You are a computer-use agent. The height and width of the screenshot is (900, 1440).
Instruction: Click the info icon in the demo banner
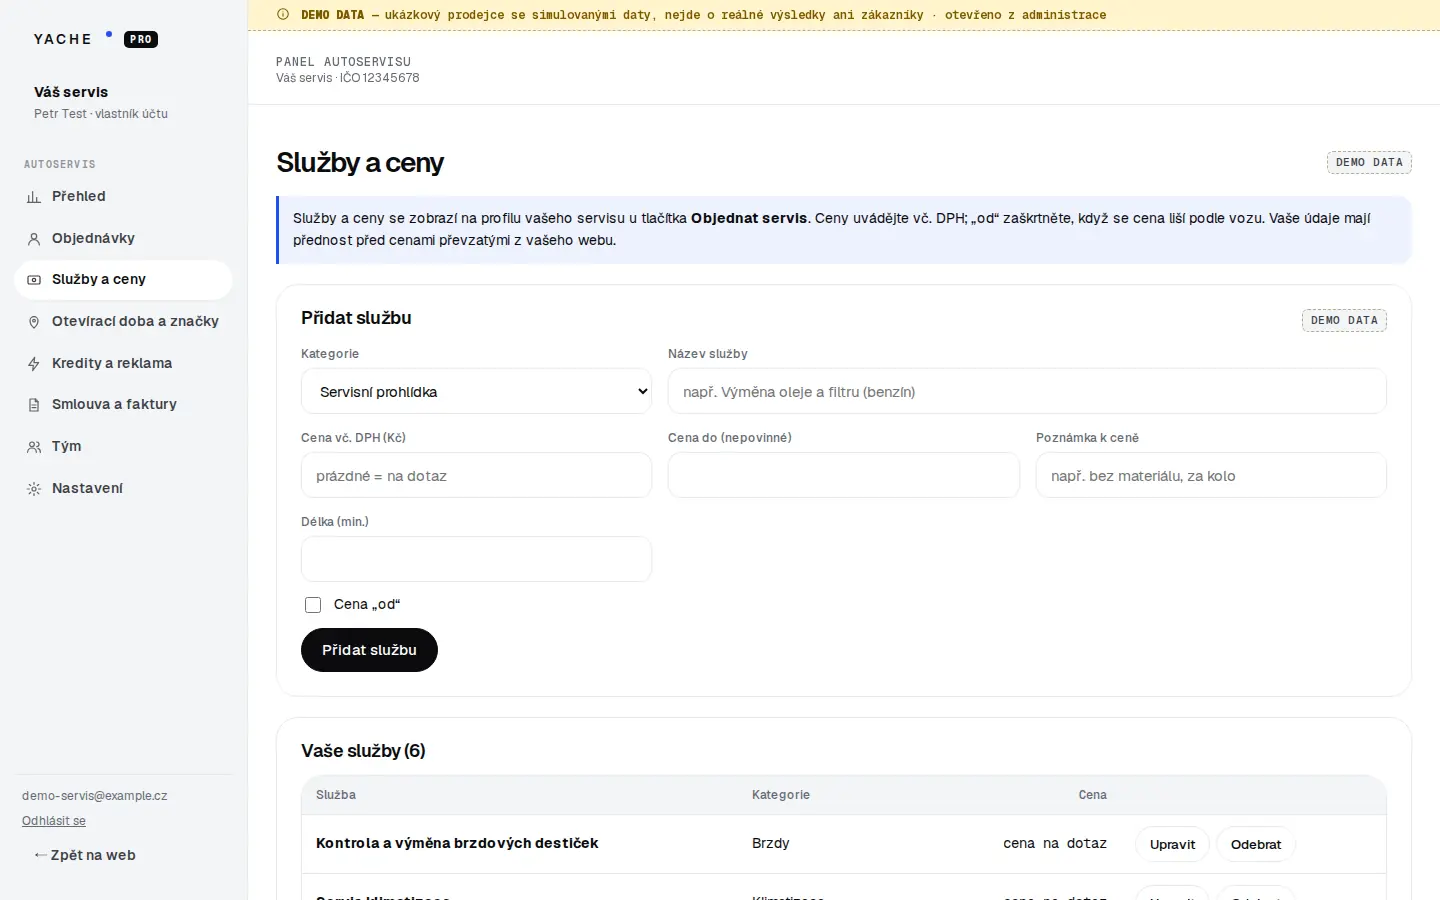pyautogui.click(x=283, y=15)
